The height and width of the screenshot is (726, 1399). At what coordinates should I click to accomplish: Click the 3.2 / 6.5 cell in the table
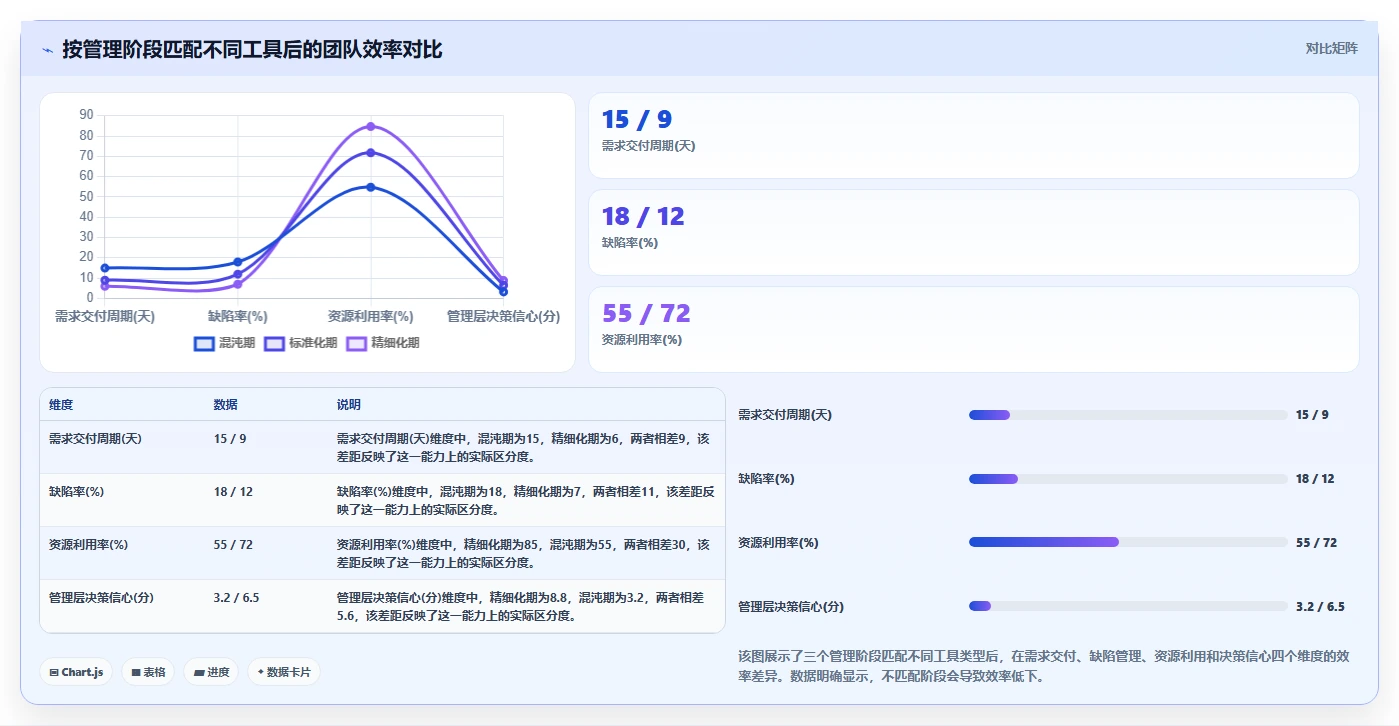[236, 598]
